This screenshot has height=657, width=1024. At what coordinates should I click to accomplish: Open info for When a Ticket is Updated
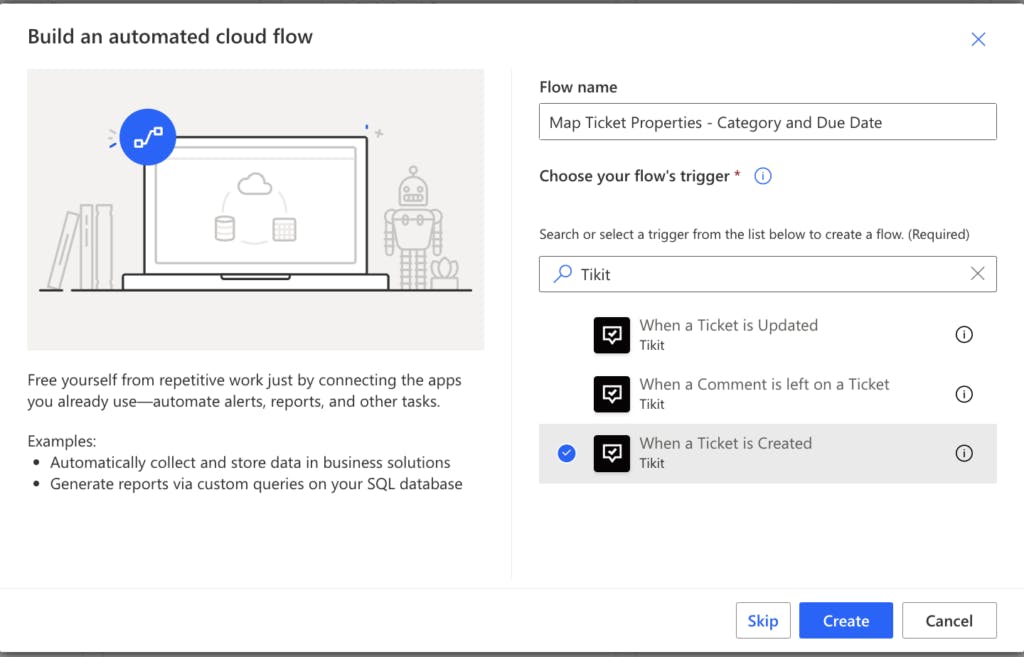964,335
